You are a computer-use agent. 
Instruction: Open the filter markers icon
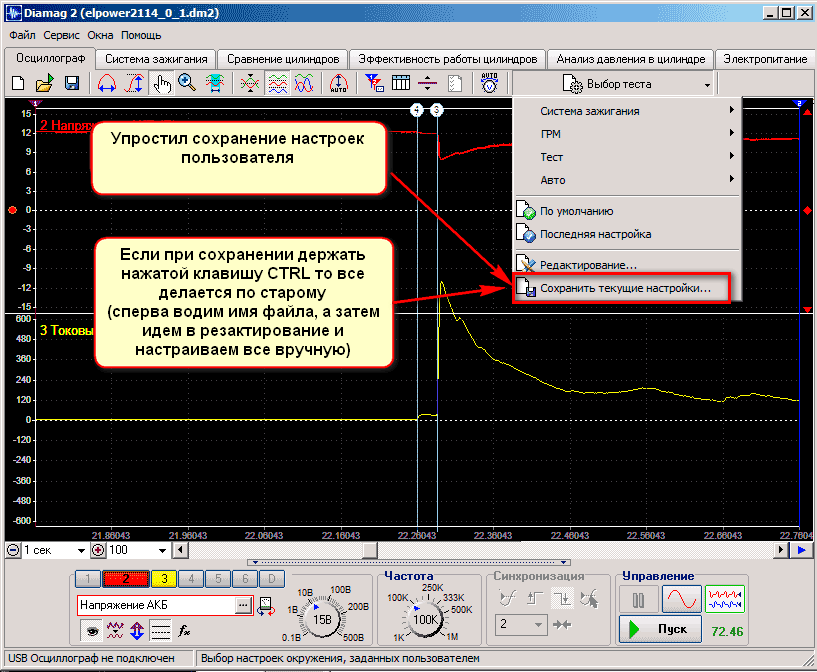click(374, 83)
